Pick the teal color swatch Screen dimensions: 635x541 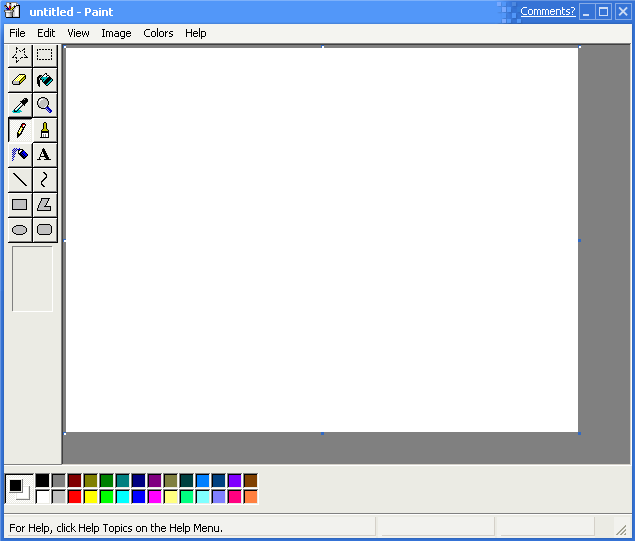pyautogui.click(x=122, y=481)
